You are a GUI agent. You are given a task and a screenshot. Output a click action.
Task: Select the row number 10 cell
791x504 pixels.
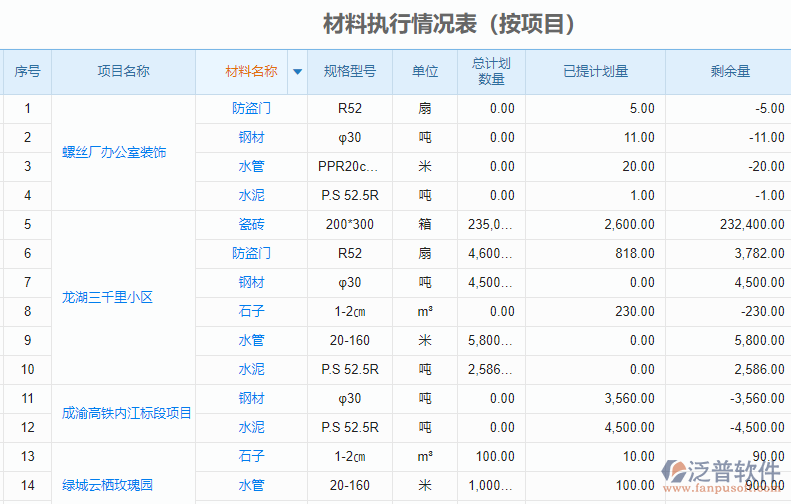[27, 370]
